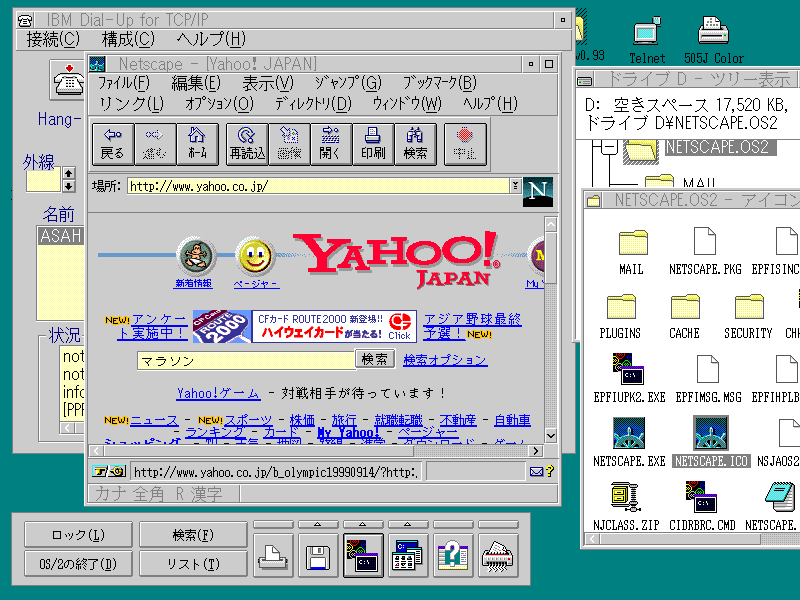Select the PLUGINS folder icon
The height and width of the screenshot is (600, 800).
click(621, 307)
